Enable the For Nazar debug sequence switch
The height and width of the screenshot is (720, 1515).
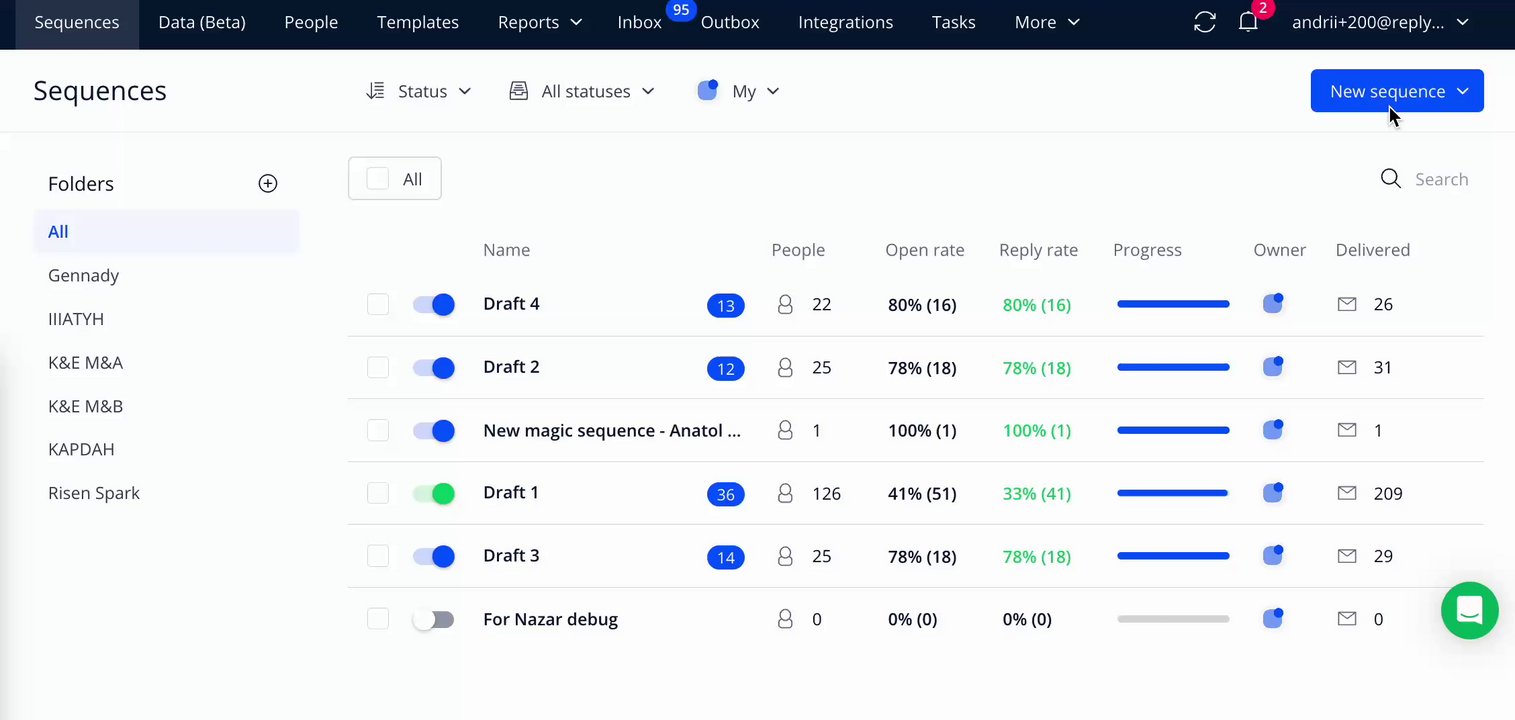pos(434,619)
